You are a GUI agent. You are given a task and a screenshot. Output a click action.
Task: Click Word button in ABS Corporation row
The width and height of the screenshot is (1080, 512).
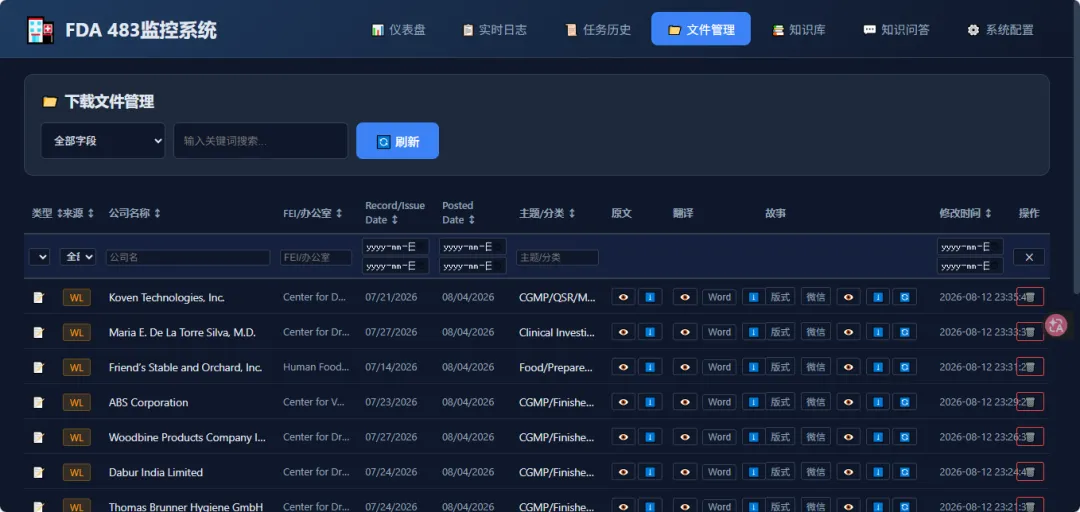point(719,402)
